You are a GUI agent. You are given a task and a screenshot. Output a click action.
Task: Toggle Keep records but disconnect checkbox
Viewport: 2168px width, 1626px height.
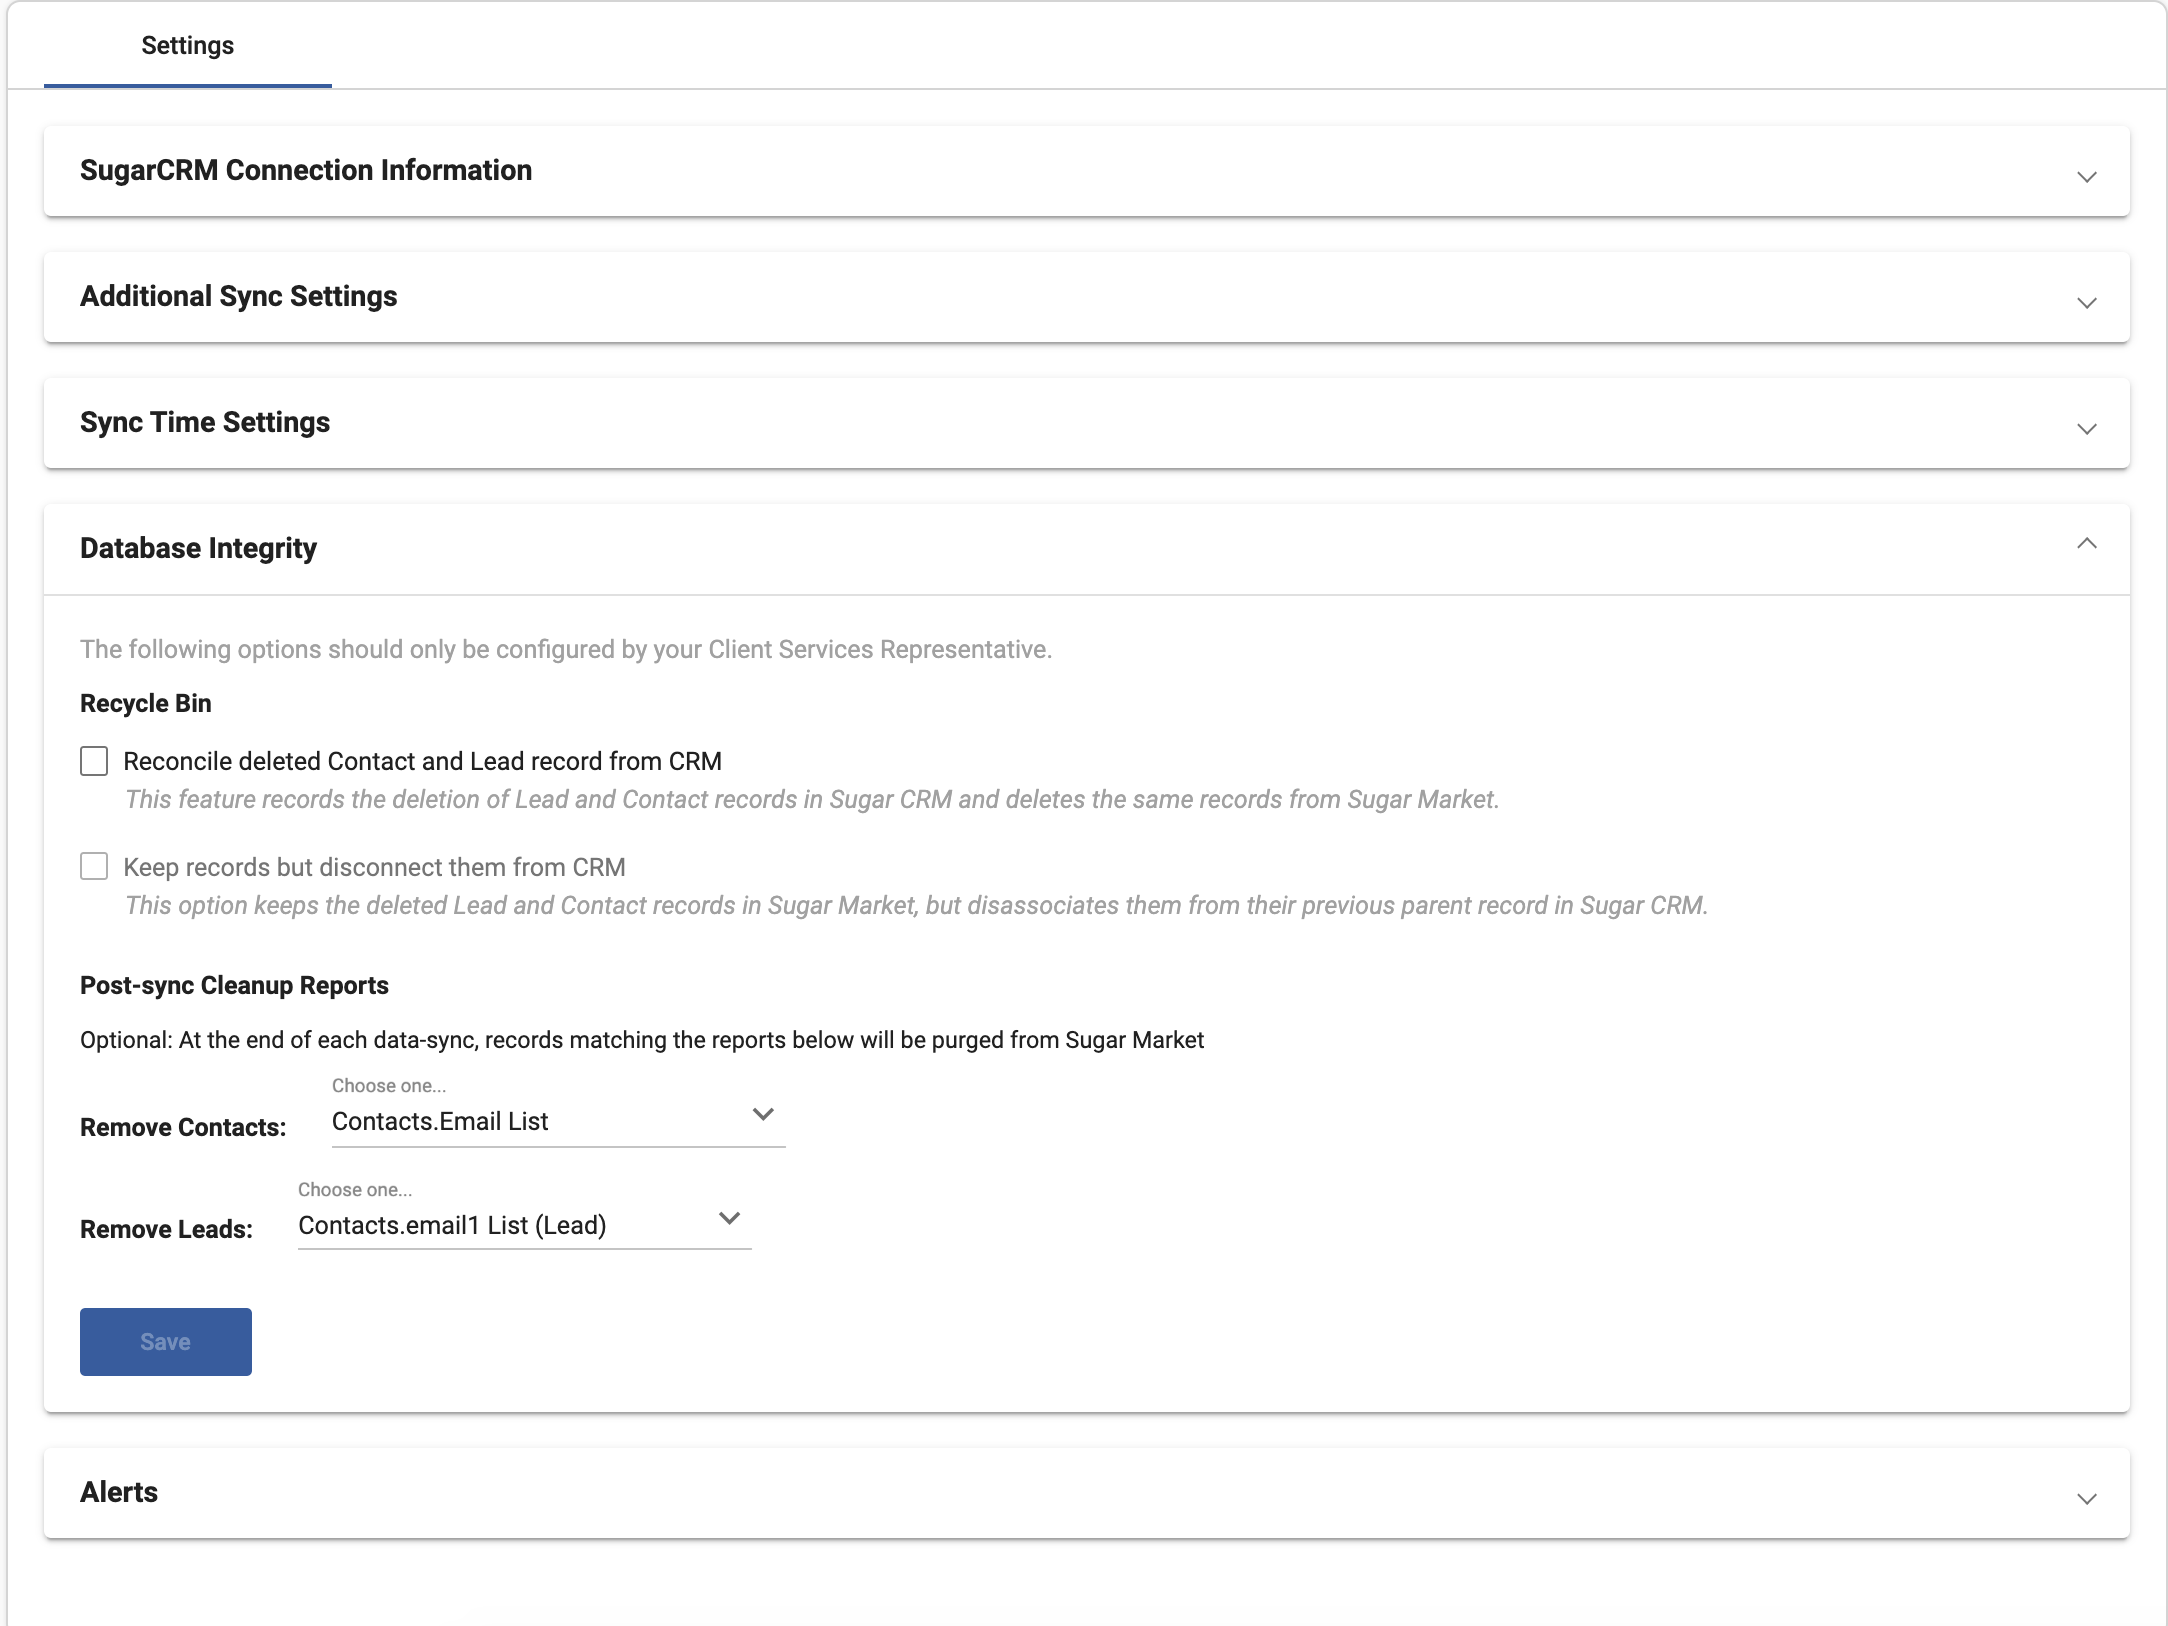click(94, 866)
